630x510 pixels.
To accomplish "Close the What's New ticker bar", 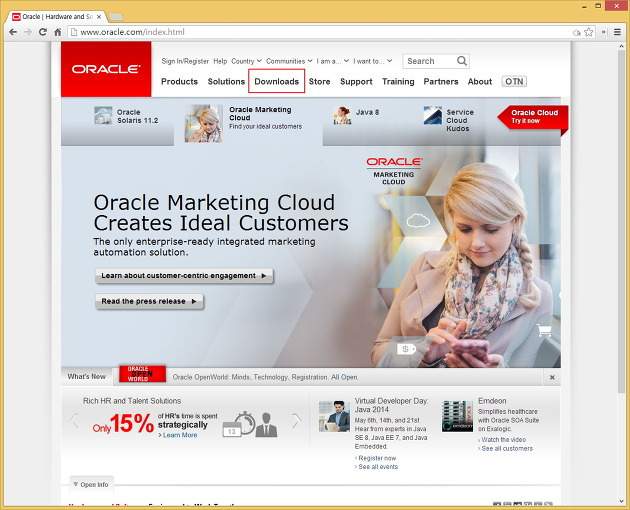I will click(x=552, y=377).
